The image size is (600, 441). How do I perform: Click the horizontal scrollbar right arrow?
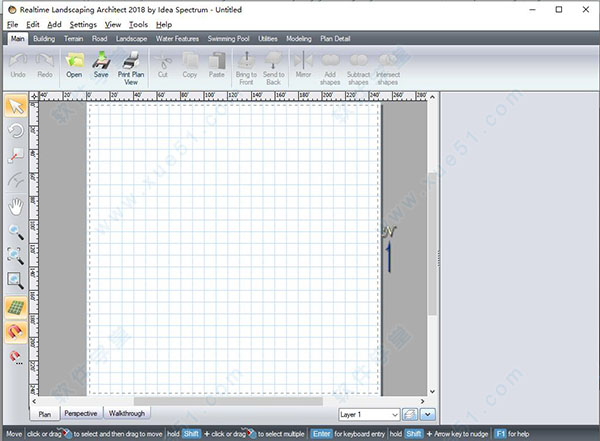422,401
